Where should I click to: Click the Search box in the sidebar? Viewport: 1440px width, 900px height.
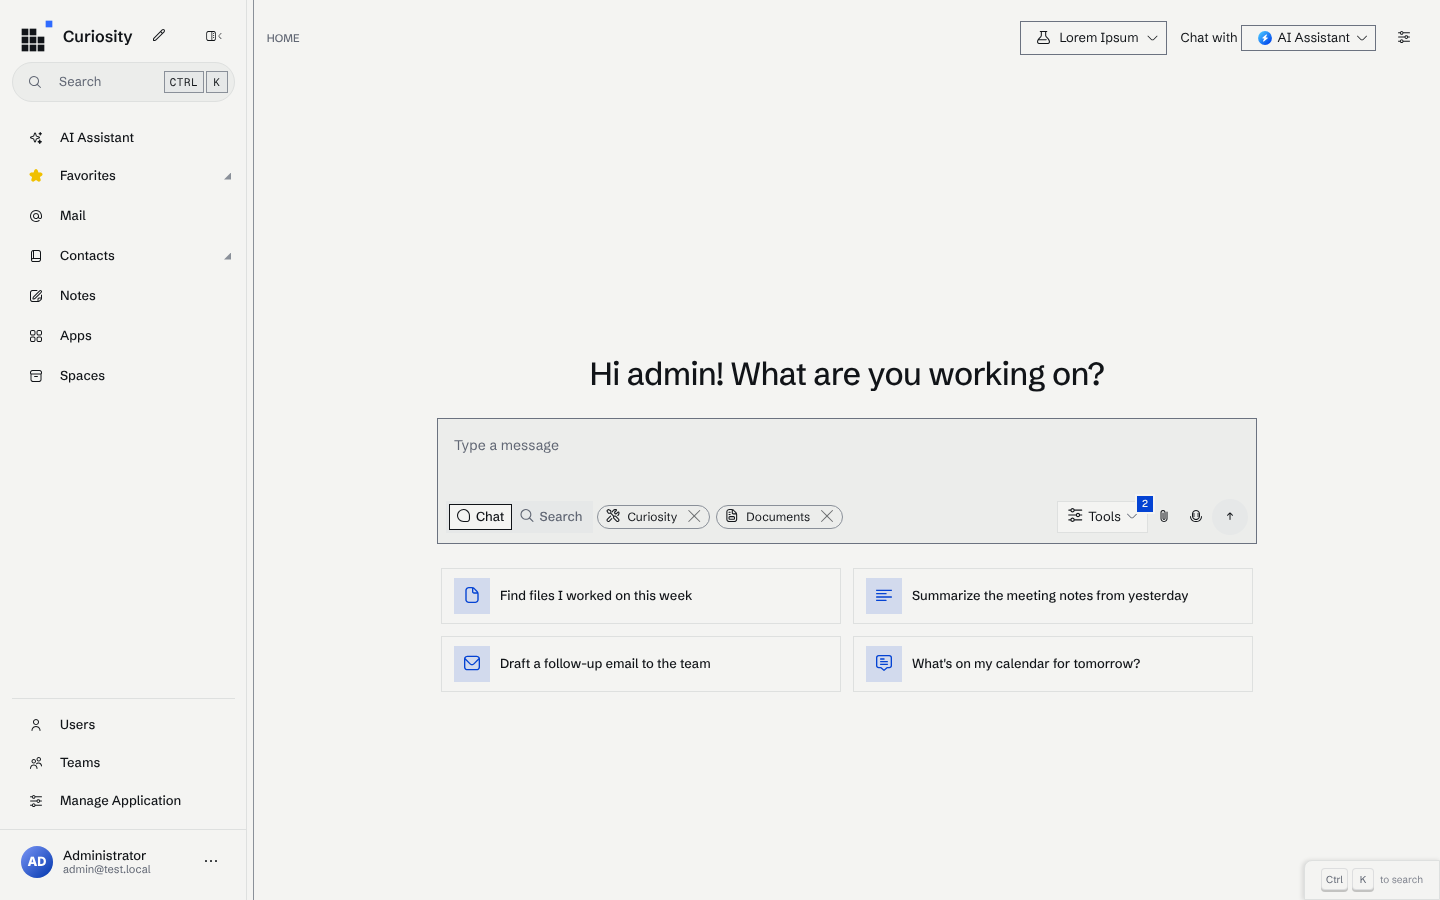point(123,82)
